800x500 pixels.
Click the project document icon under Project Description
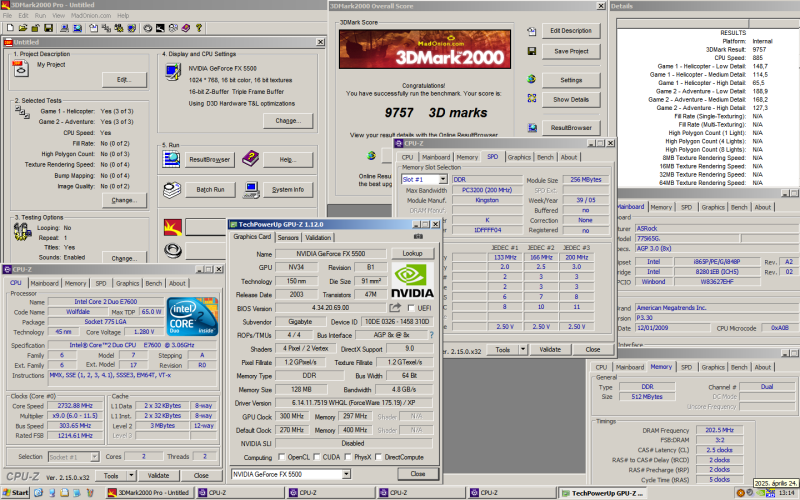[21, 68]
